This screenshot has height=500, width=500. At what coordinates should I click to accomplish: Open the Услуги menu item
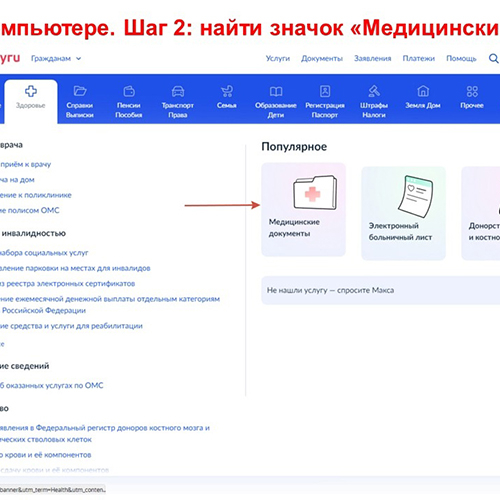[x=278, y=58]
